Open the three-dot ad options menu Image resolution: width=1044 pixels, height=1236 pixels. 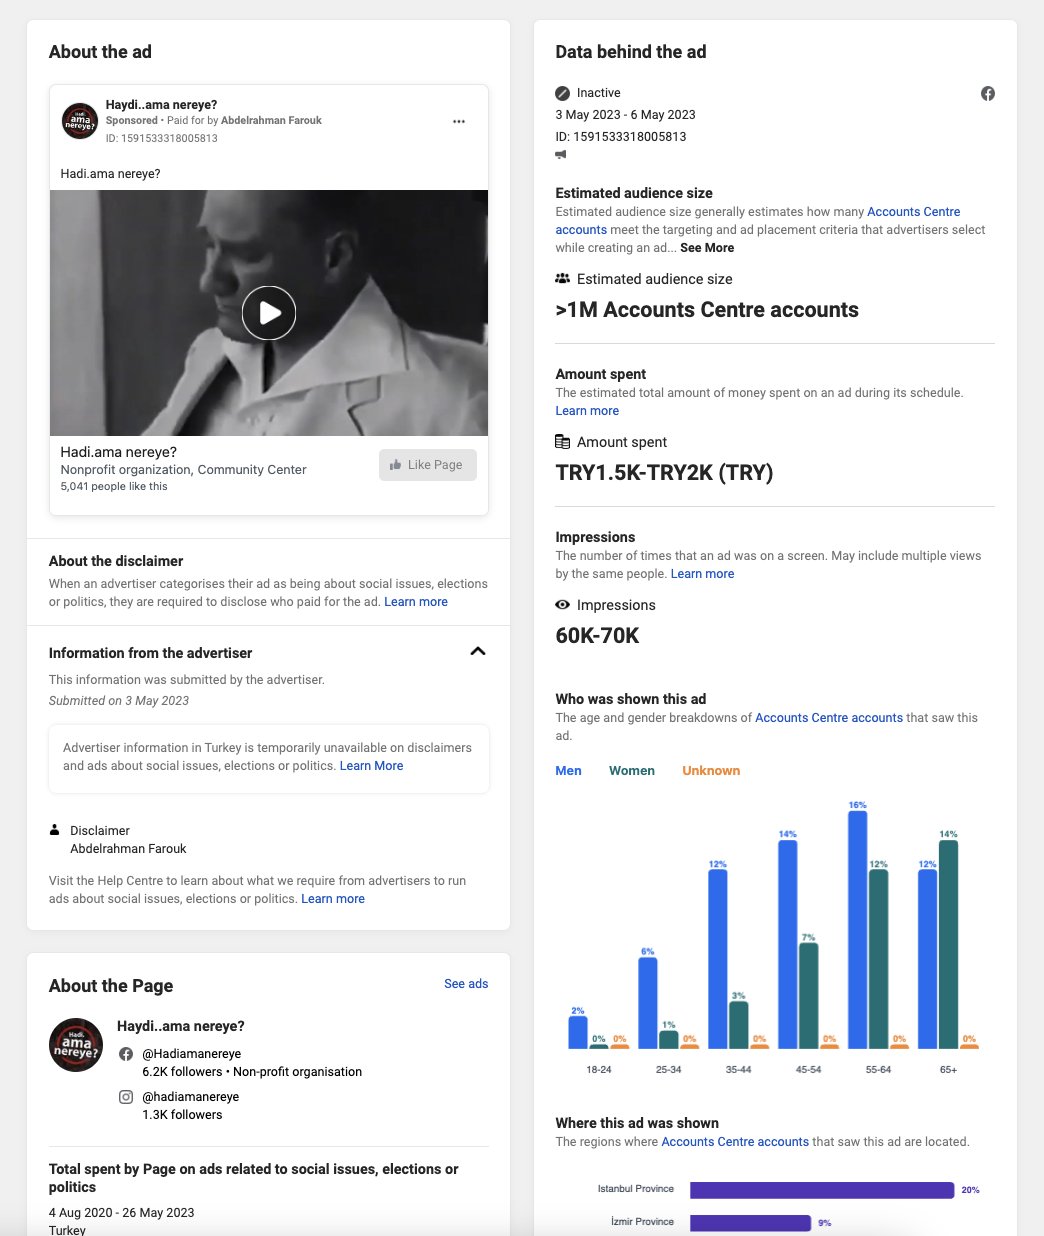[x=459, y=121]
